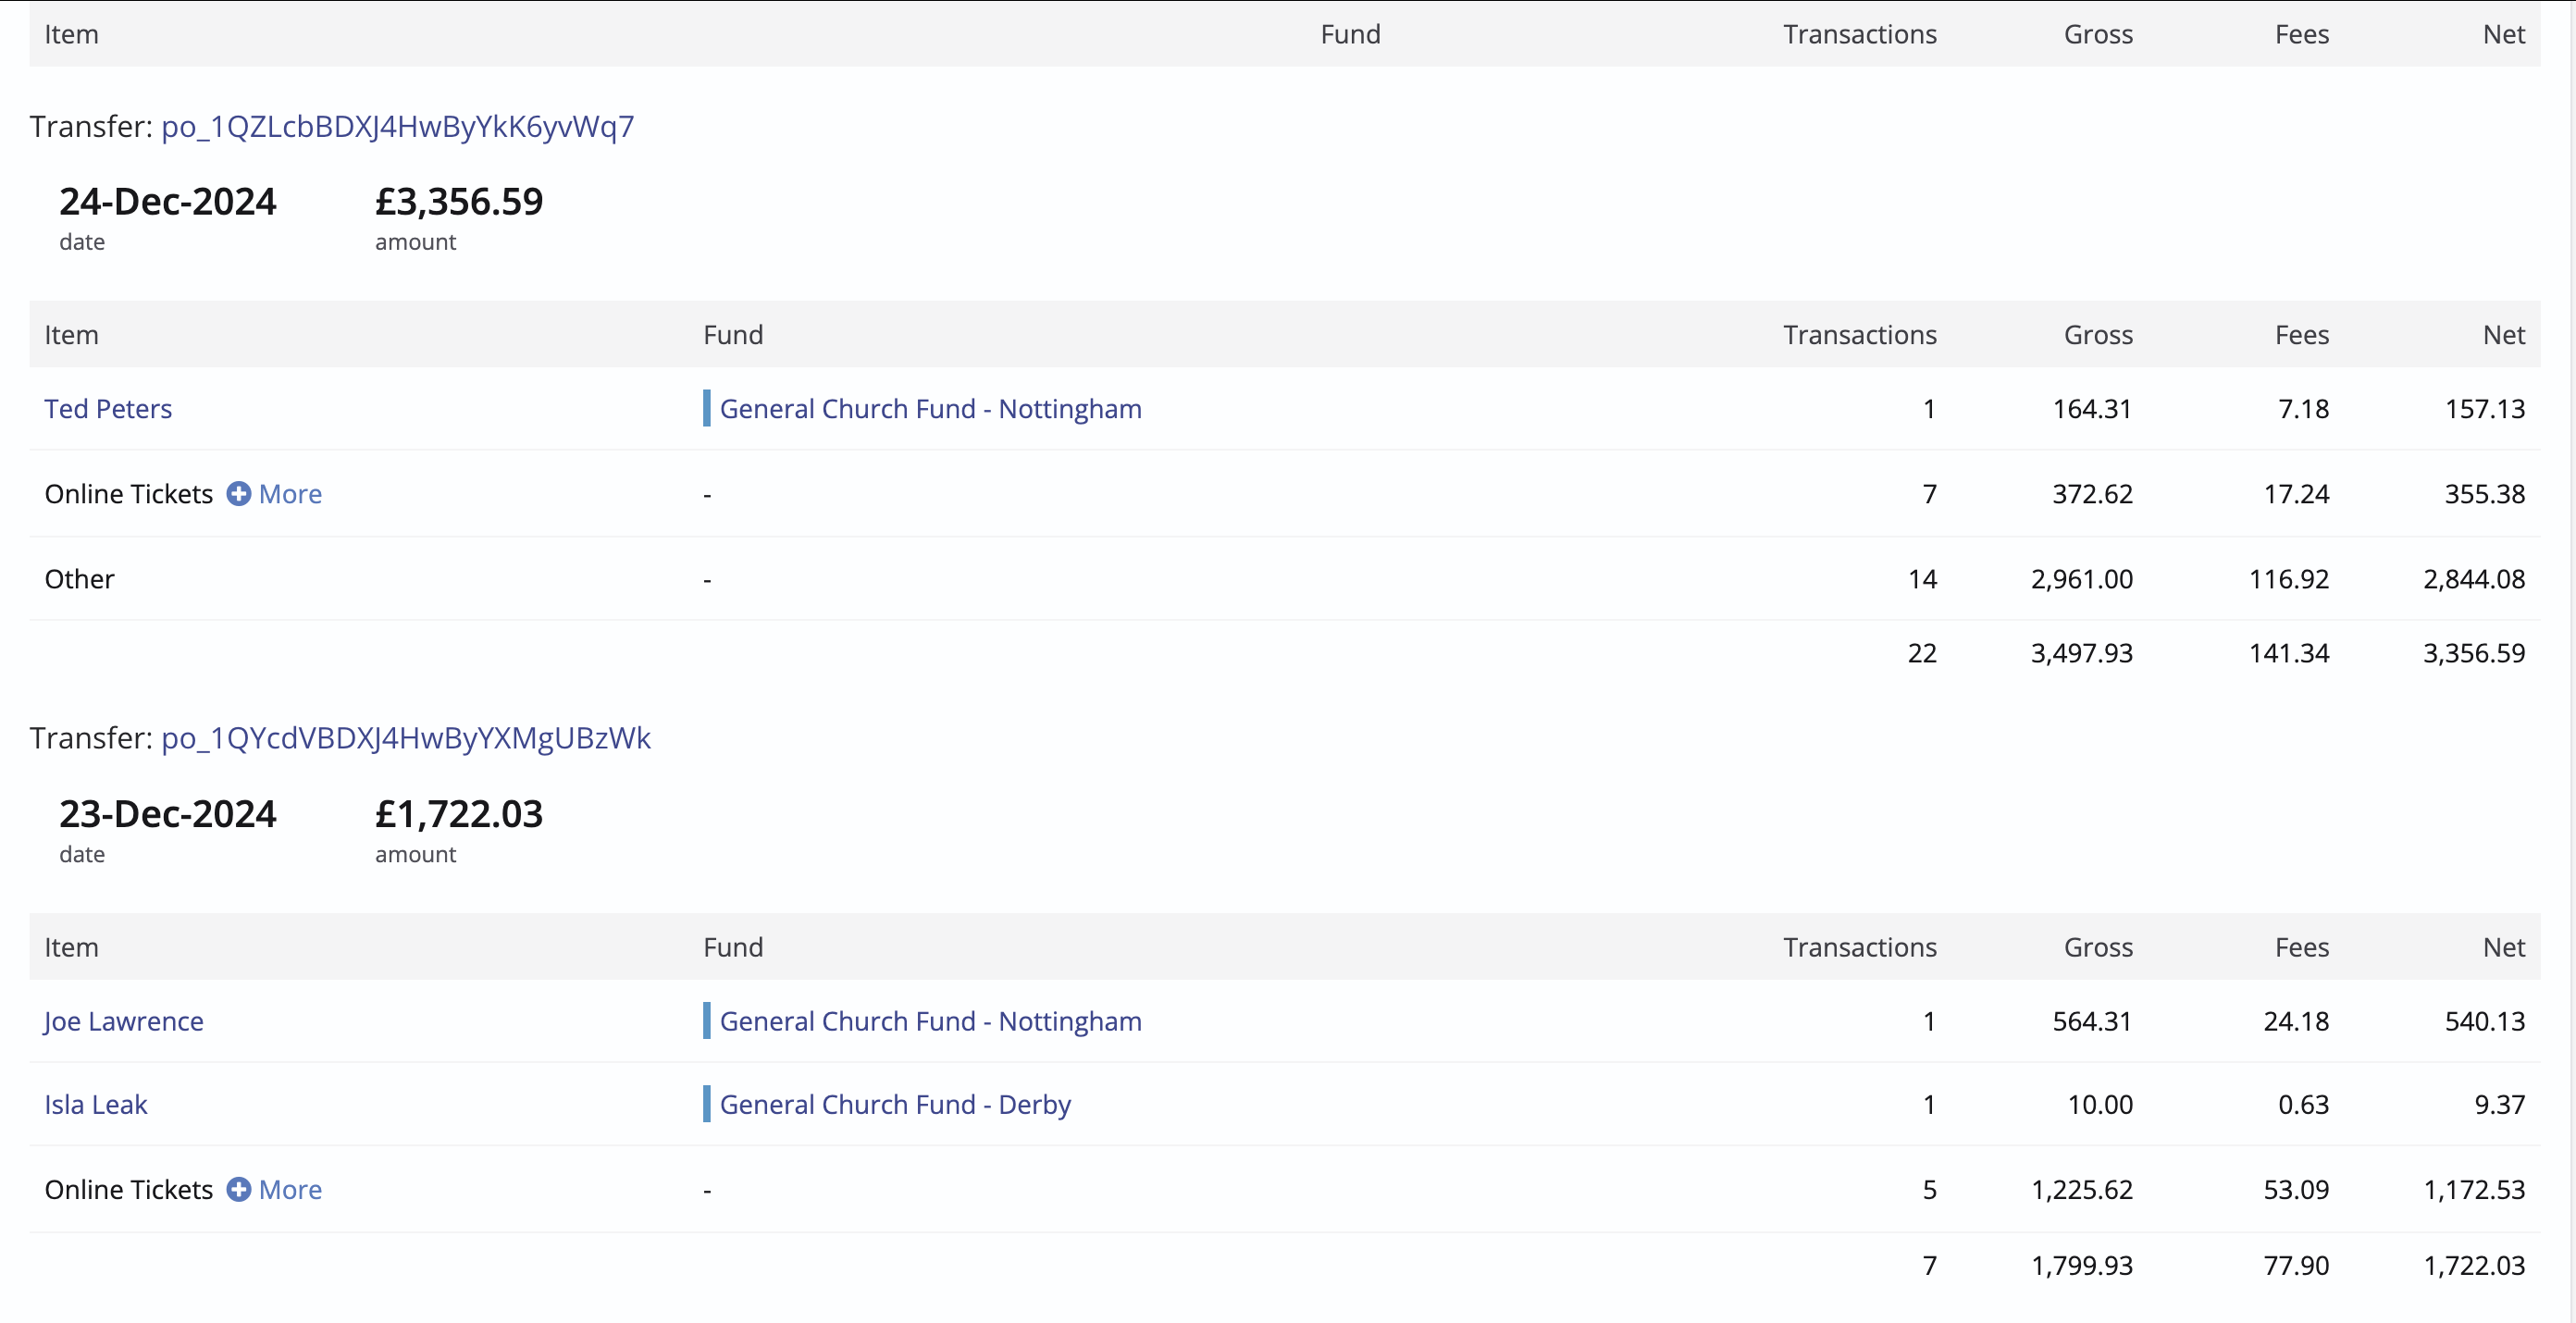The width and height of the screenshot is (2576, 1323).
Task: Click total gross 3,497.93
Action: (2082, 653)
